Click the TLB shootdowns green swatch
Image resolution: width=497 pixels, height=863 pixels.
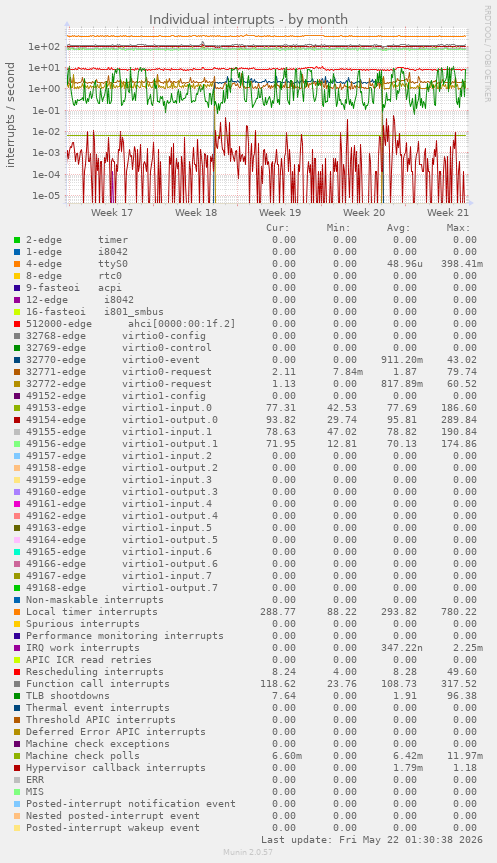pos(17,696)
